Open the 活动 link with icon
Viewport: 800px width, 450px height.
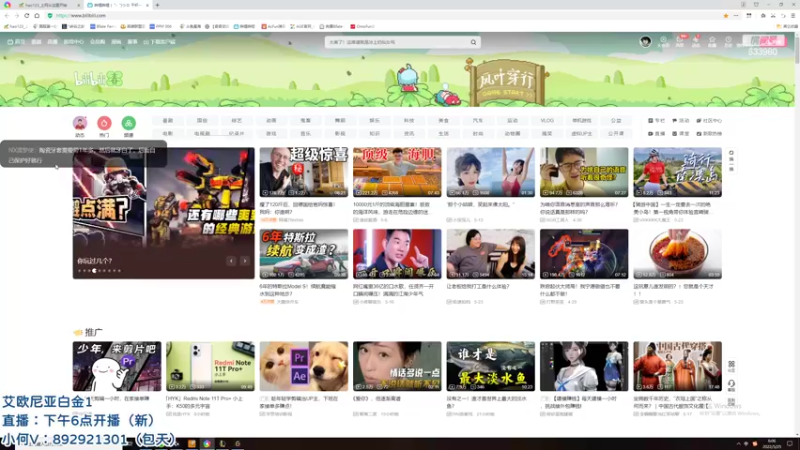[681, 121]
